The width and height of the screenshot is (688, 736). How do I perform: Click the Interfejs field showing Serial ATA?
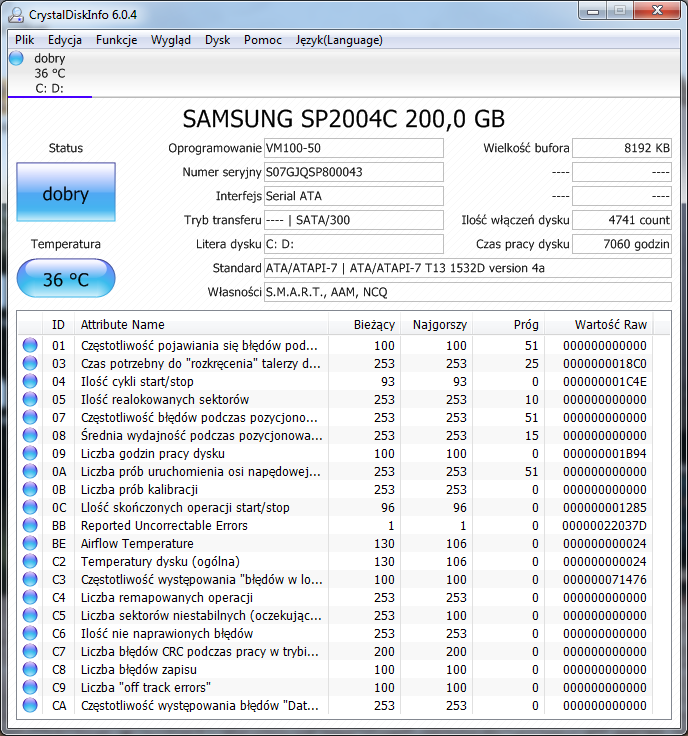(354, 196)
